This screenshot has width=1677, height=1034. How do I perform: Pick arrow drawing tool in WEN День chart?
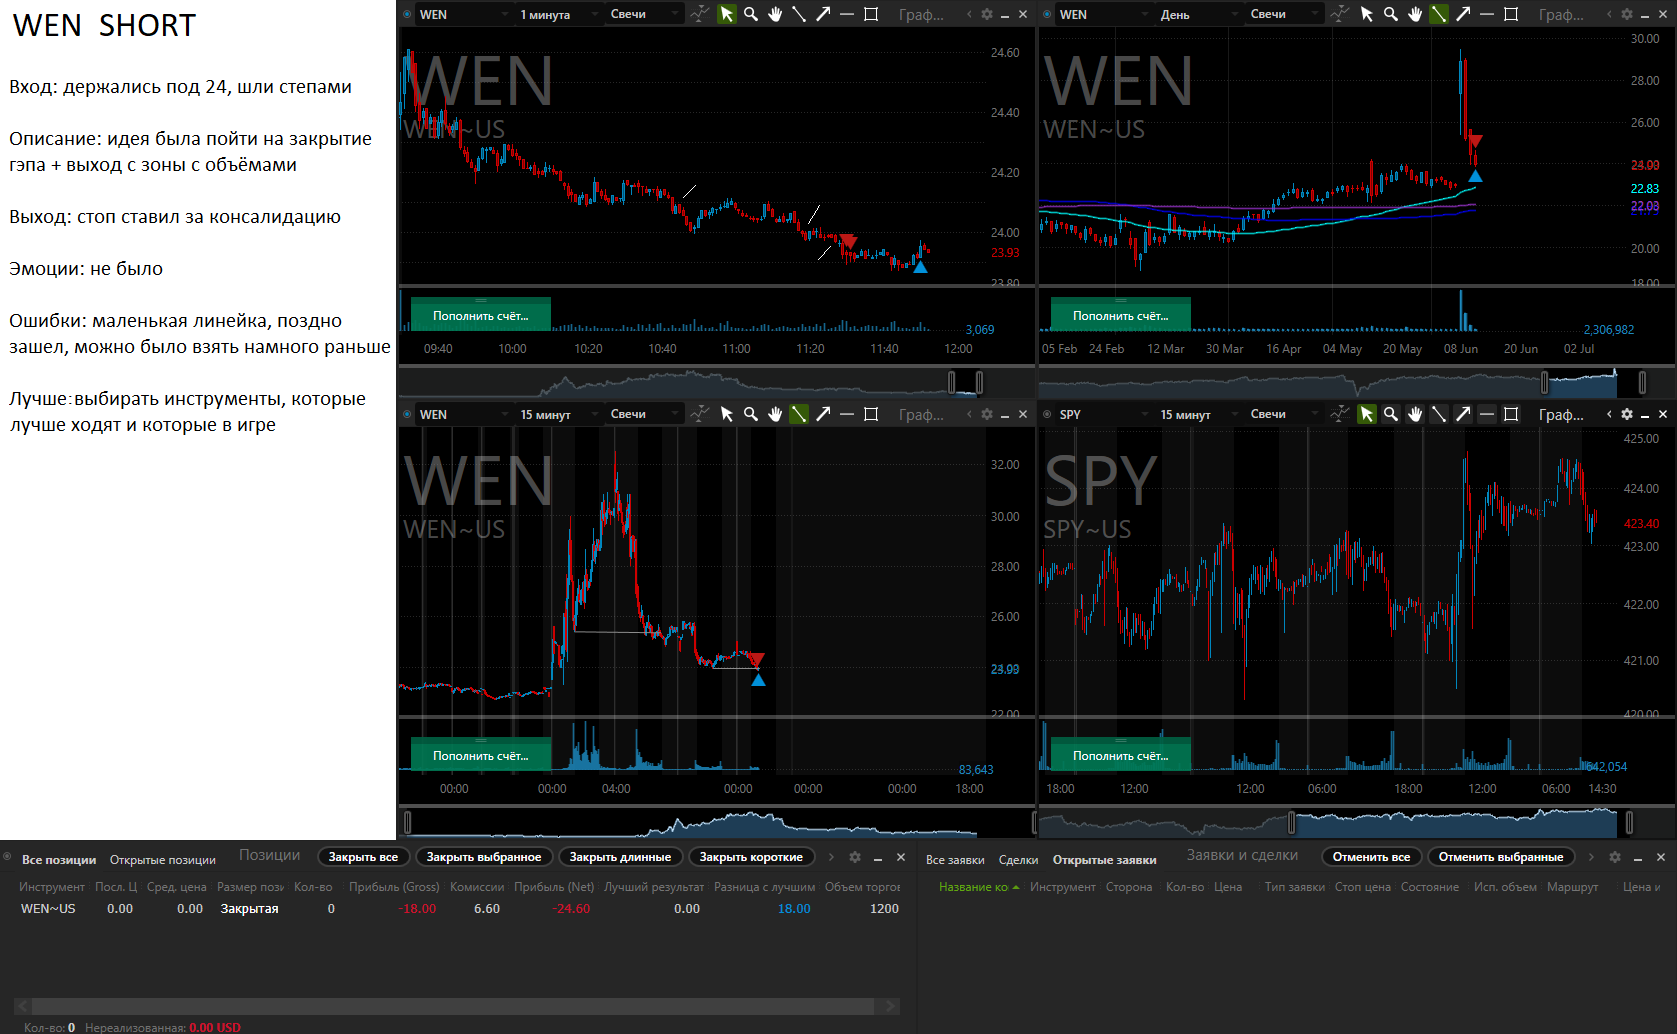pyautogui.click(x=1463, y=14)
